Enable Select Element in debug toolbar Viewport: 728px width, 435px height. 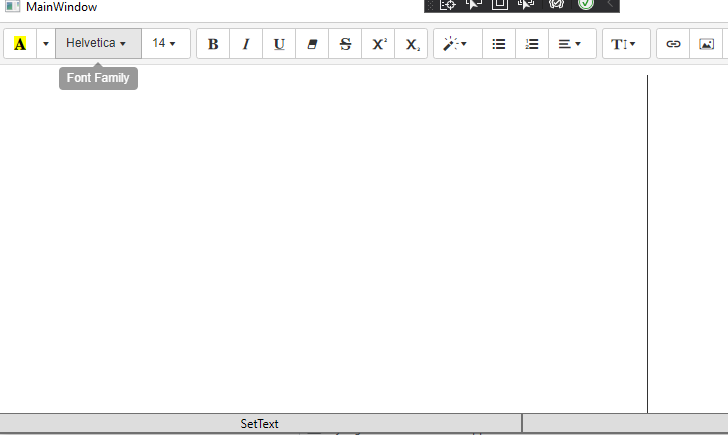(x=474, y=5)
